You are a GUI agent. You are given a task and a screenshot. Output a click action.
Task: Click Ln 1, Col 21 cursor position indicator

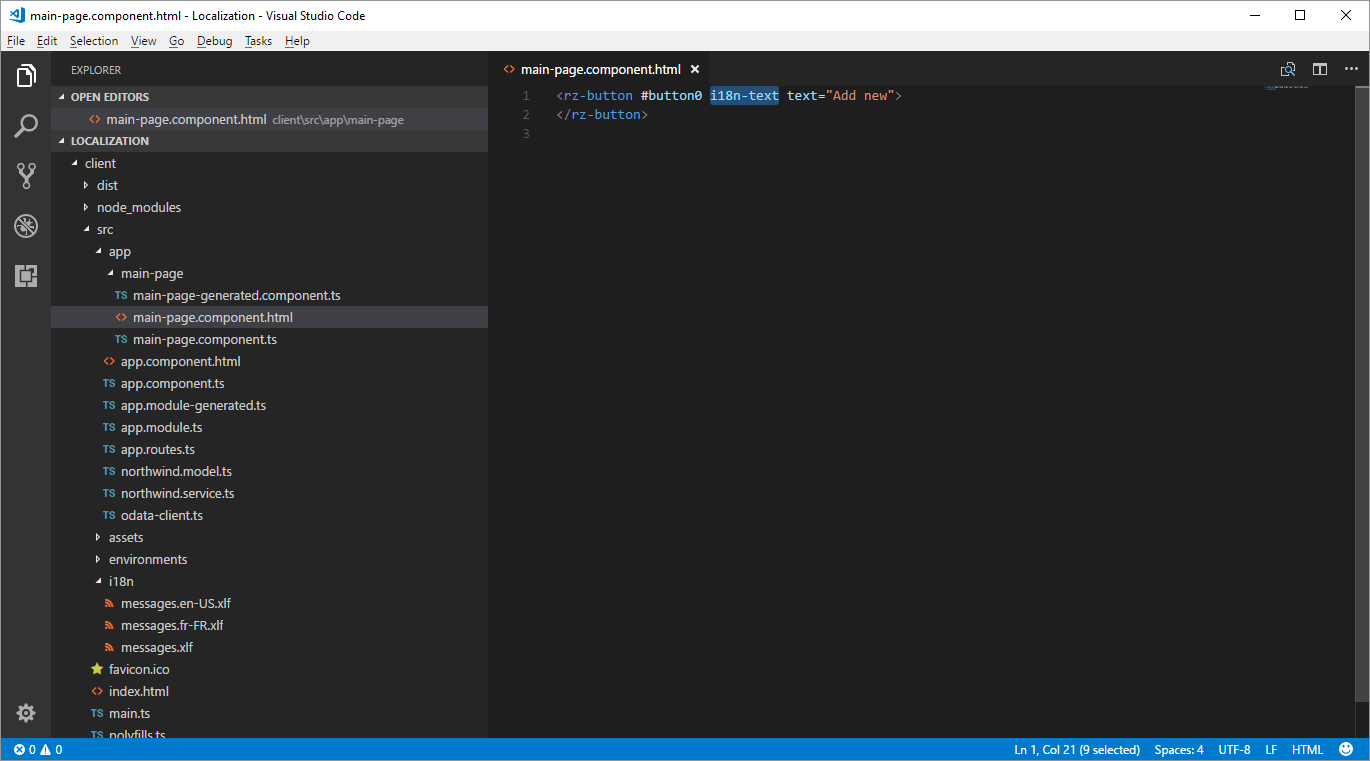click(1077, 749)
